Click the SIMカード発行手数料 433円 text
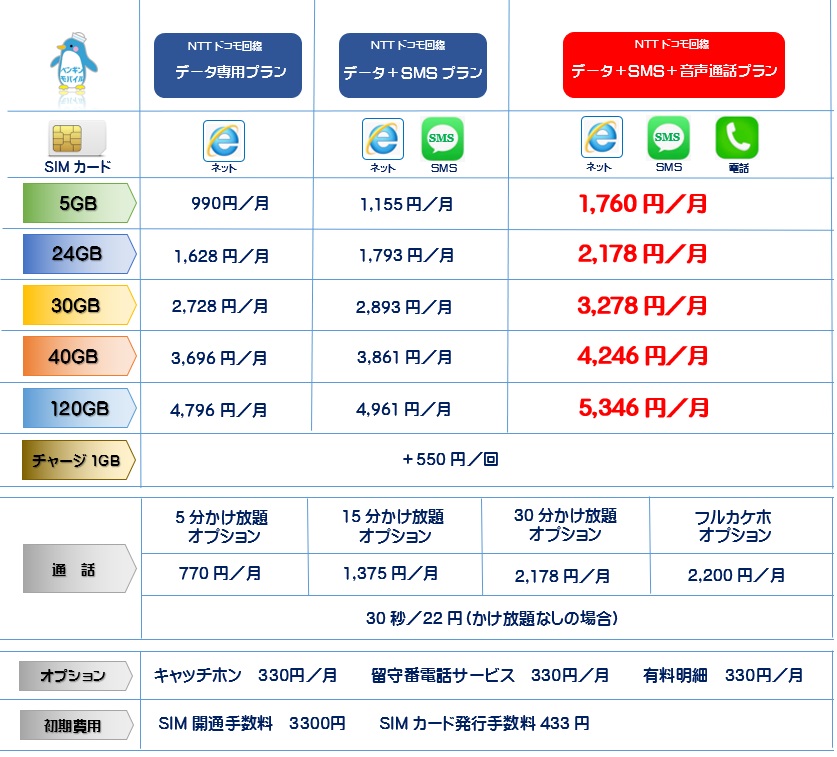The image size is (837, 757). (485, 723)
